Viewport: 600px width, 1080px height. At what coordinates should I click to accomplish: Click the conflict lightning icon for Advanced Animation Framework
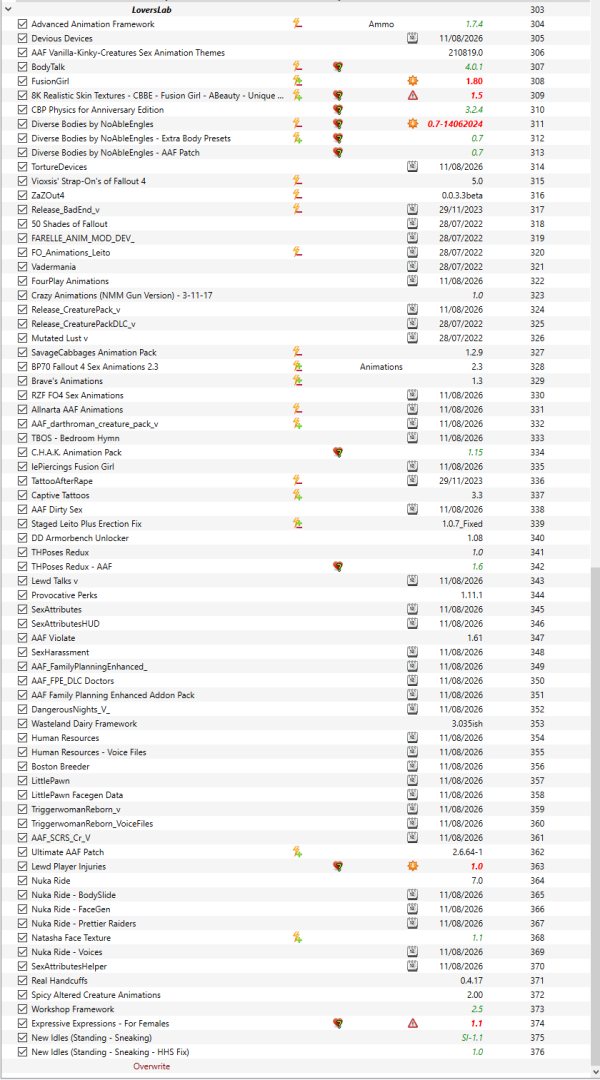tap(298, 24)
